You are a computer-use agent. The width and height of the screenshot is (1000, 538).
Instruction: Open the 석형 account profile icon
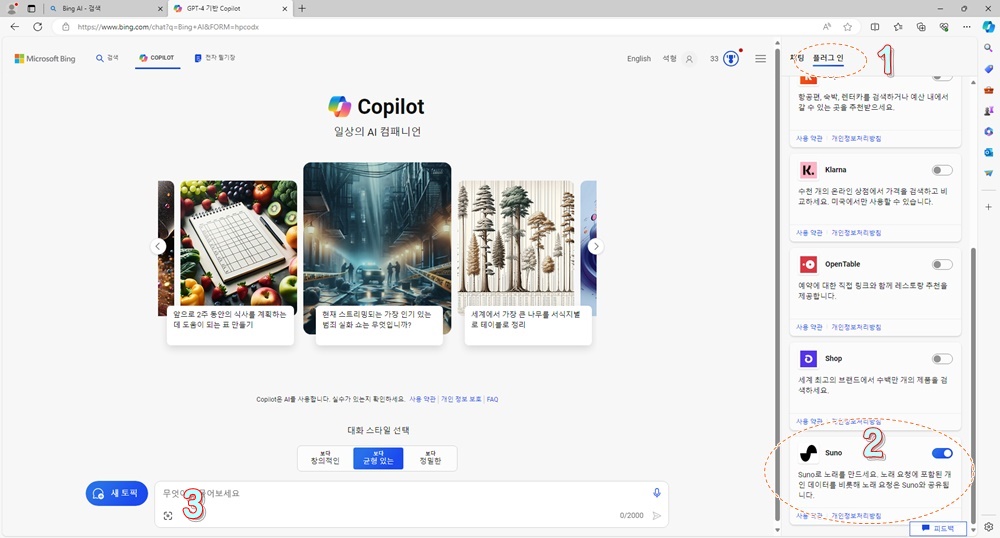point(689,59)
